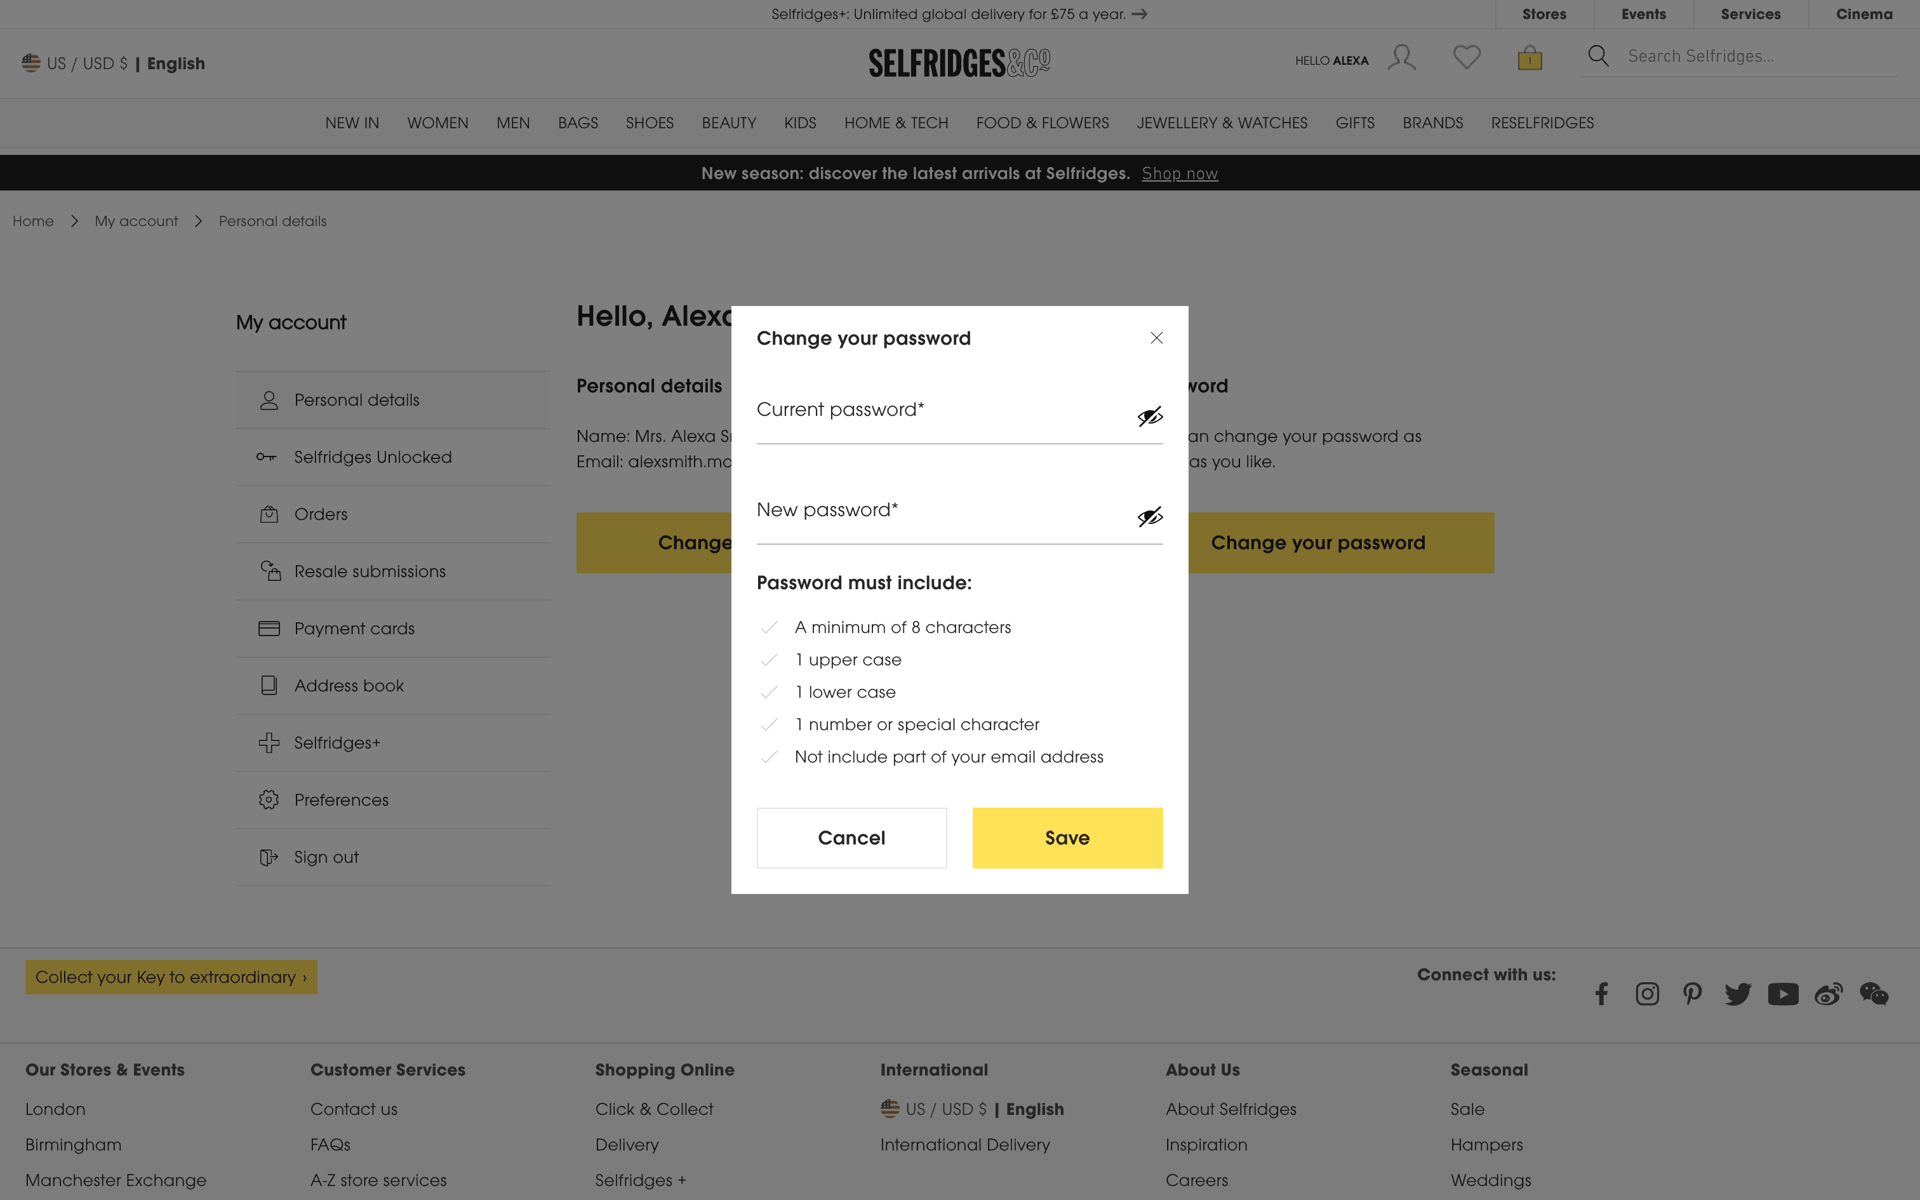This screenshot has height=1200, width=1920.
Task: Click the search magnifier icon
Action: 1598,56
